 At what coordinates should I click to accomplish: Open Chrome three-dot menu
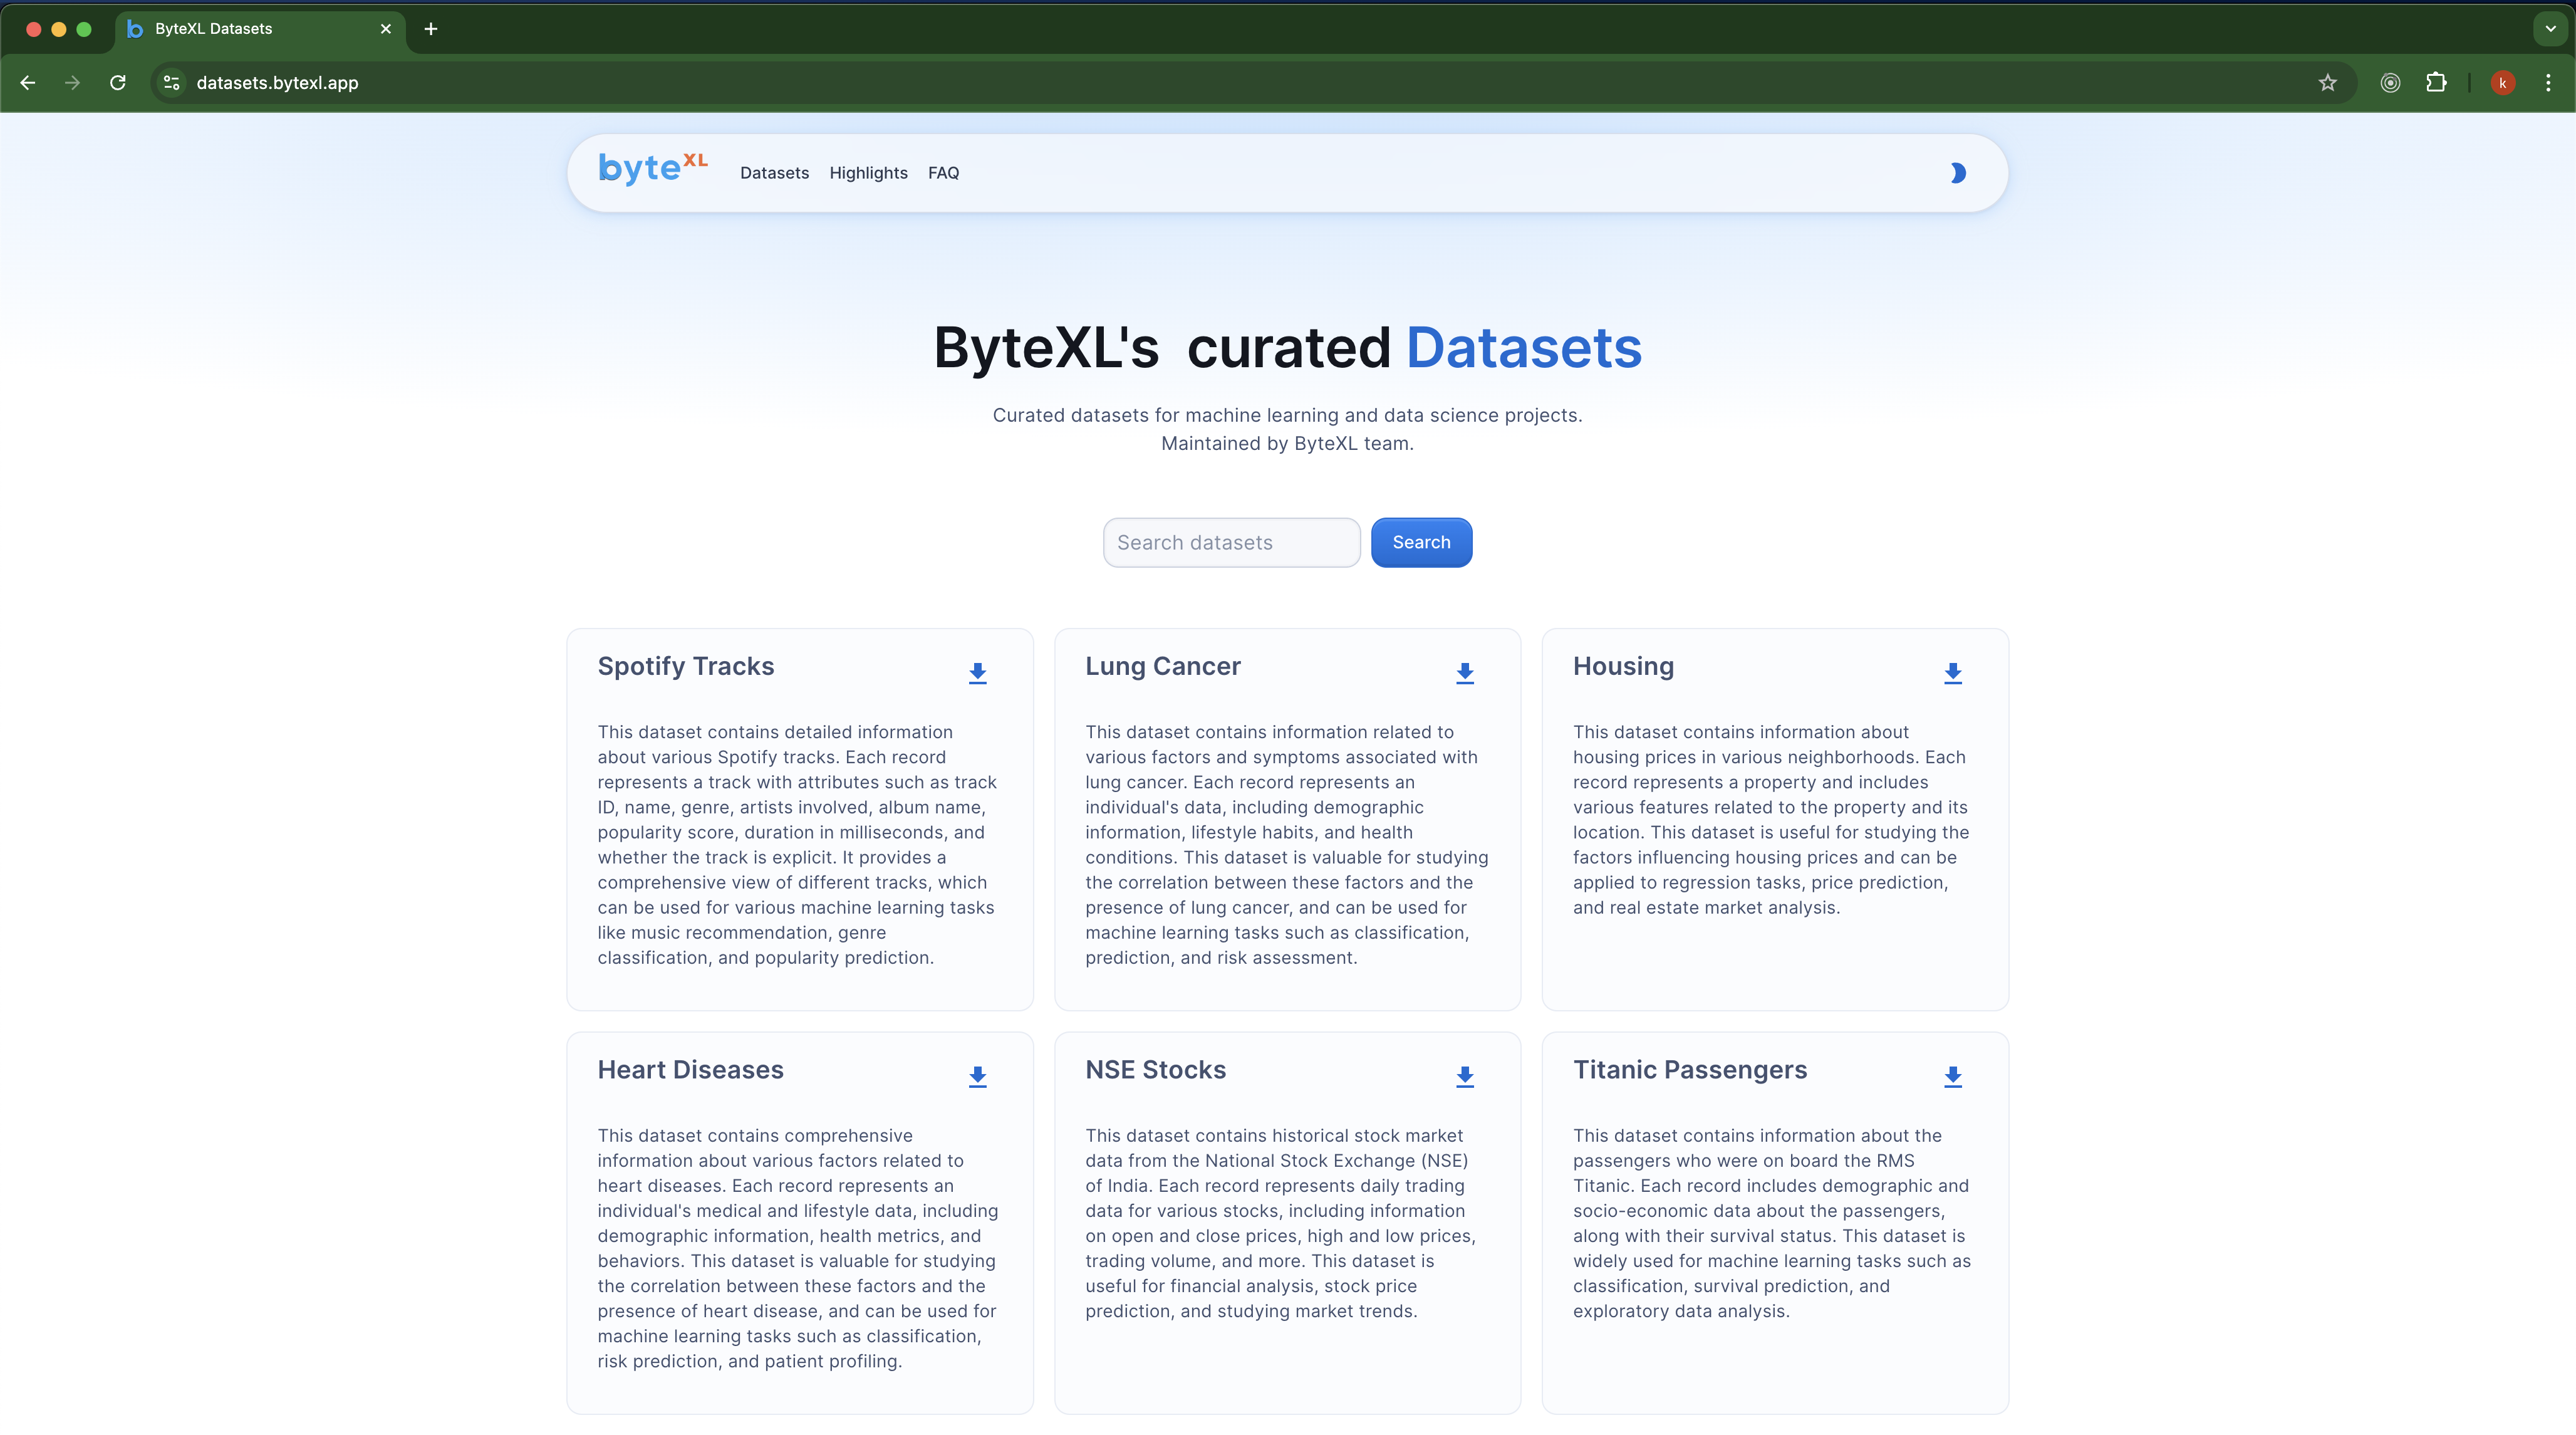2547,83
